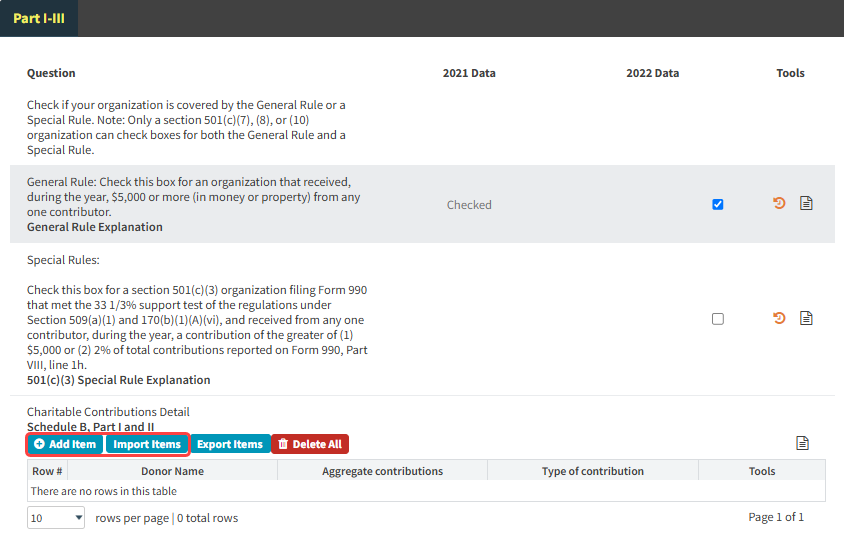Image resolution: width=844 pixels, height=537 pixels.
Task: Revert the General Rule row value
Action: (779, 204)
